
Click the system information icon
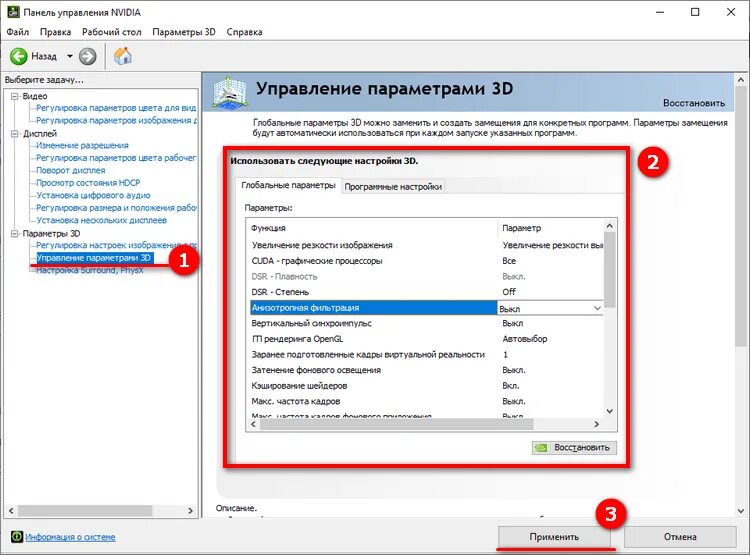click(x=17, y=537)
